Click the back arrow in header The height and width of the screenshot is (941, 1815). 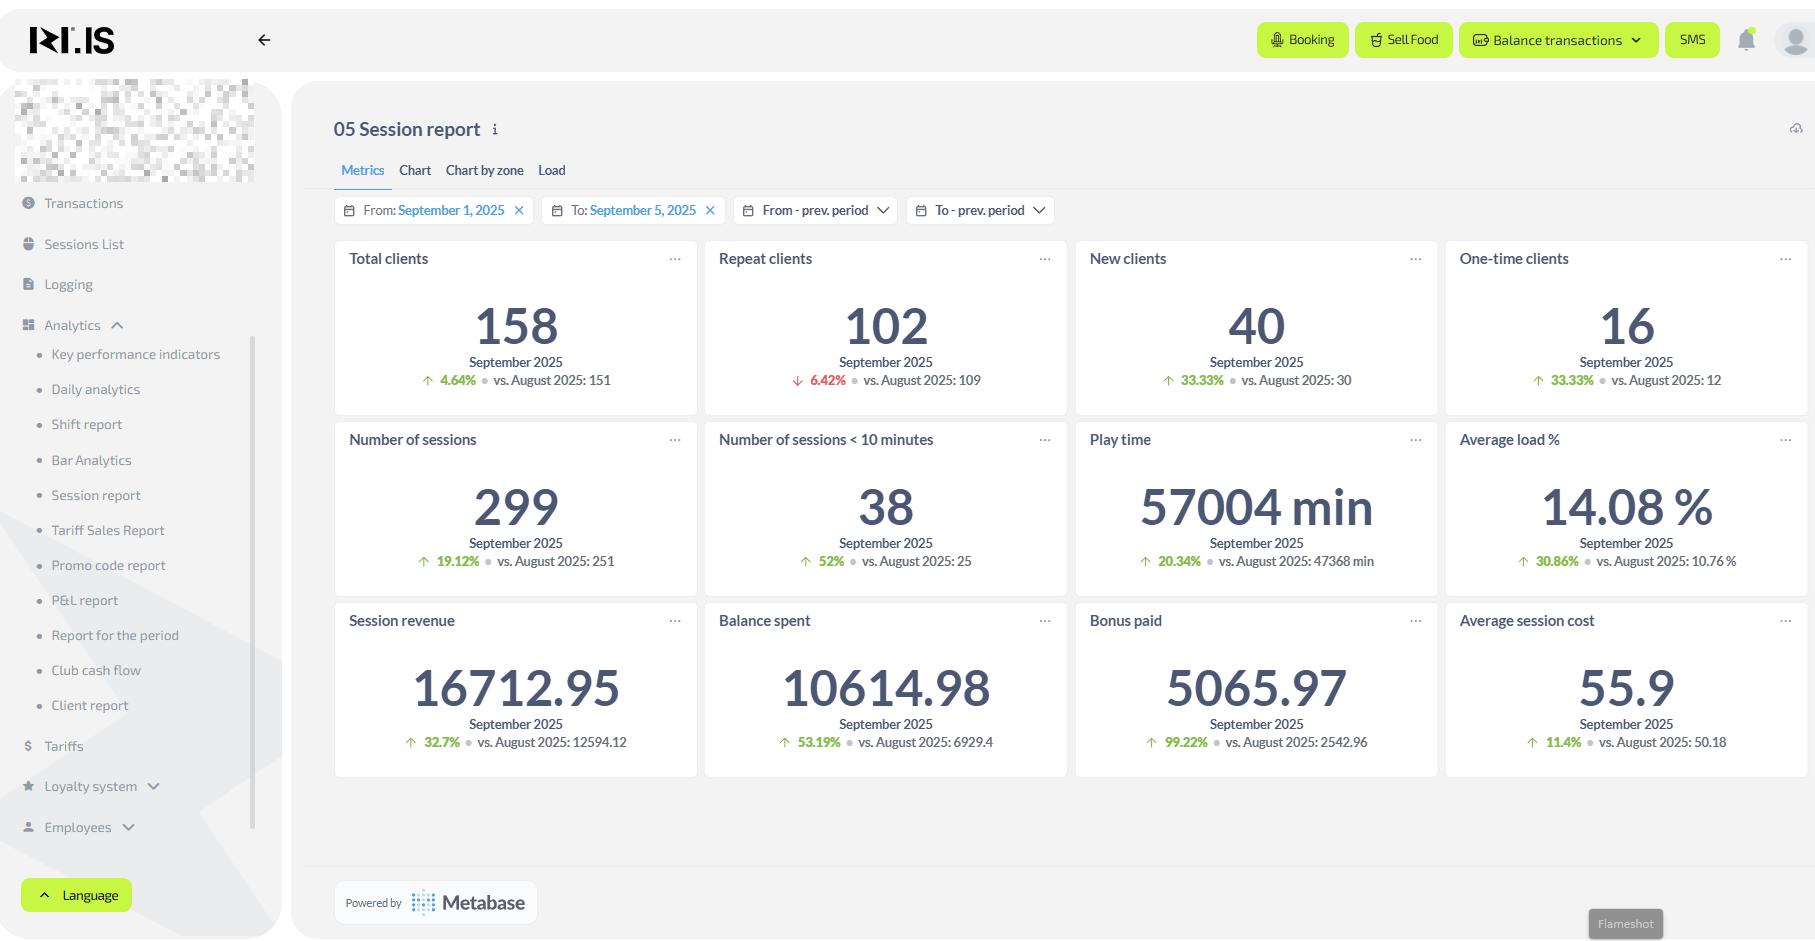coord(264,40)
